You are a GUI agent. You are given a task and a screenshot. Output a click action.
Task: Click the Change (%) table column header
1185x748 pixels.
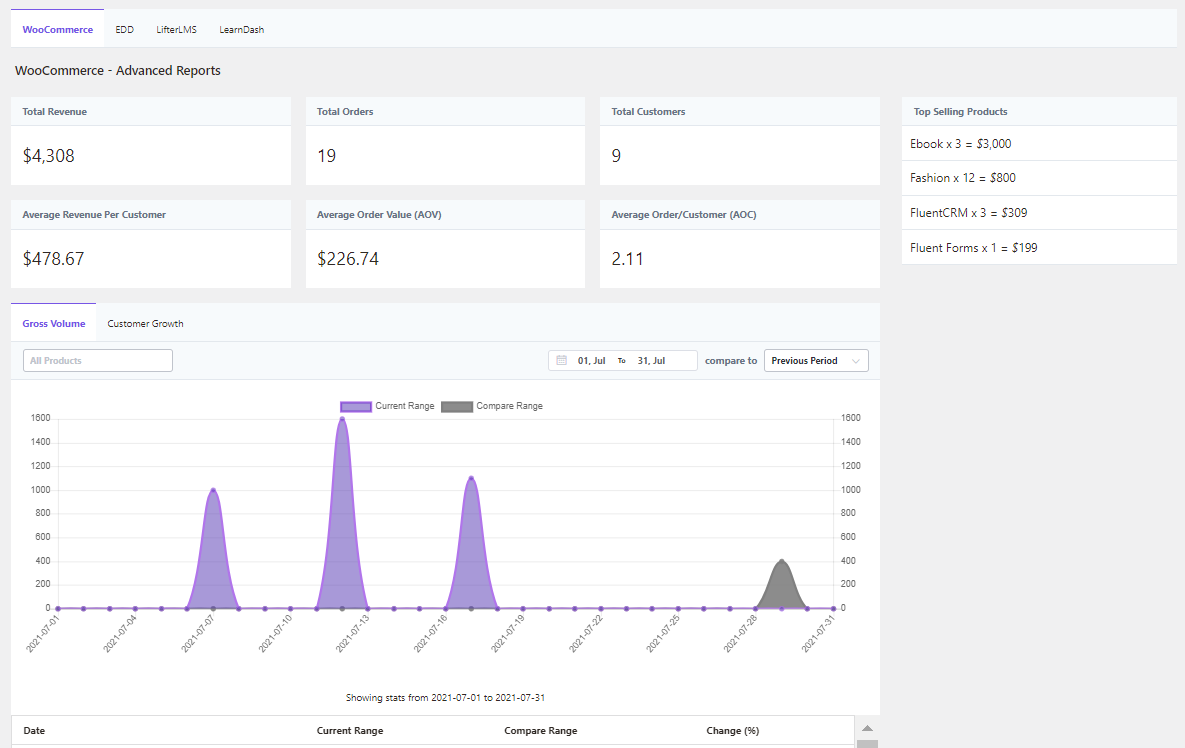(x=731, y=731)
